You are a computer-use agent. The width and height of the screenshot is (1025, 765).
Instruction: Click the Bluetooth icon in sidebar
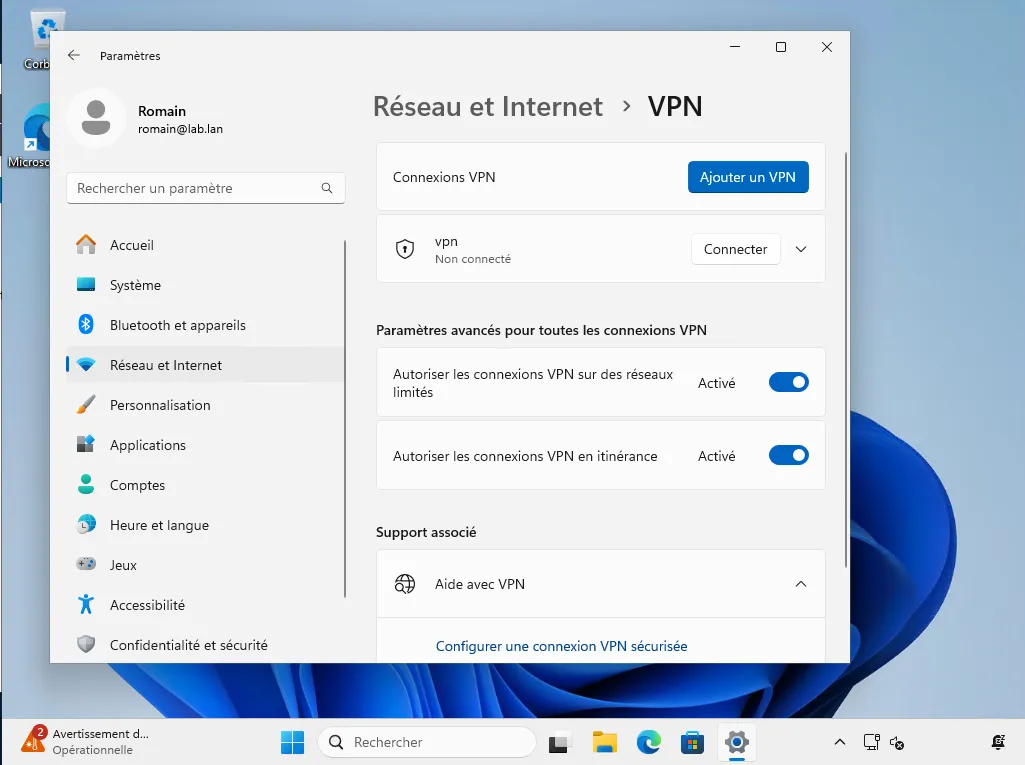point(87,325)
